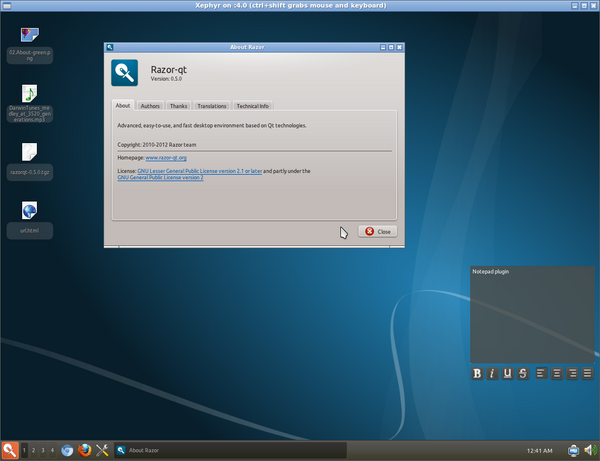Open the Translations tab
This screenshot has width=600, height=461.
click(211, 105)
